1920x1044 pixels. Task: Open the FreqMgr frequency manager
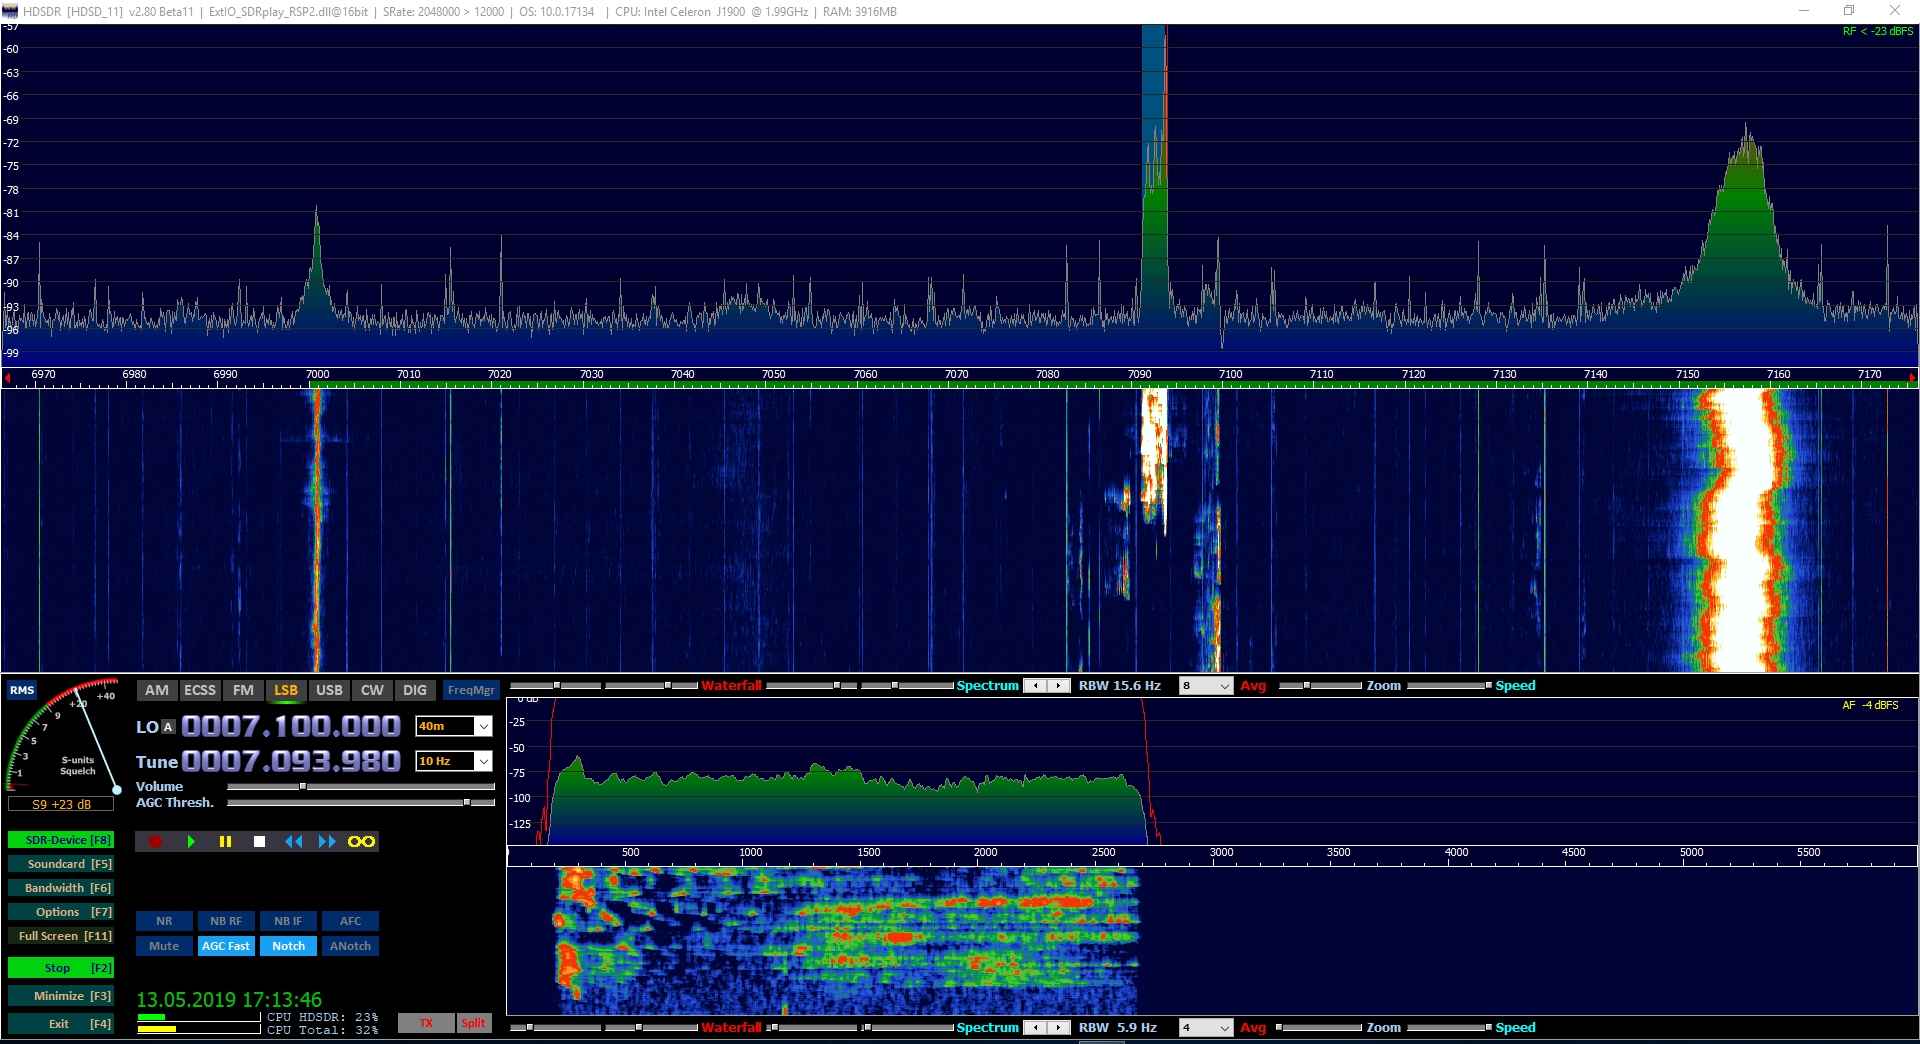click(471, 690)
